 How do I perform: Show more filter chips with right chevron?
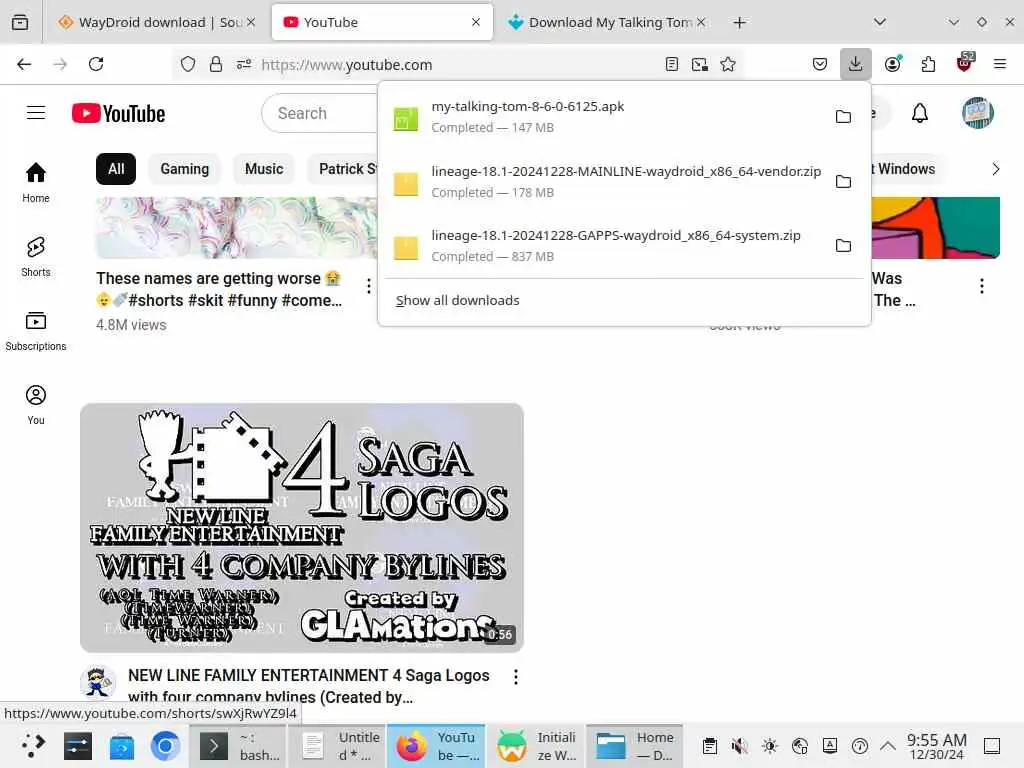[995, 169]
